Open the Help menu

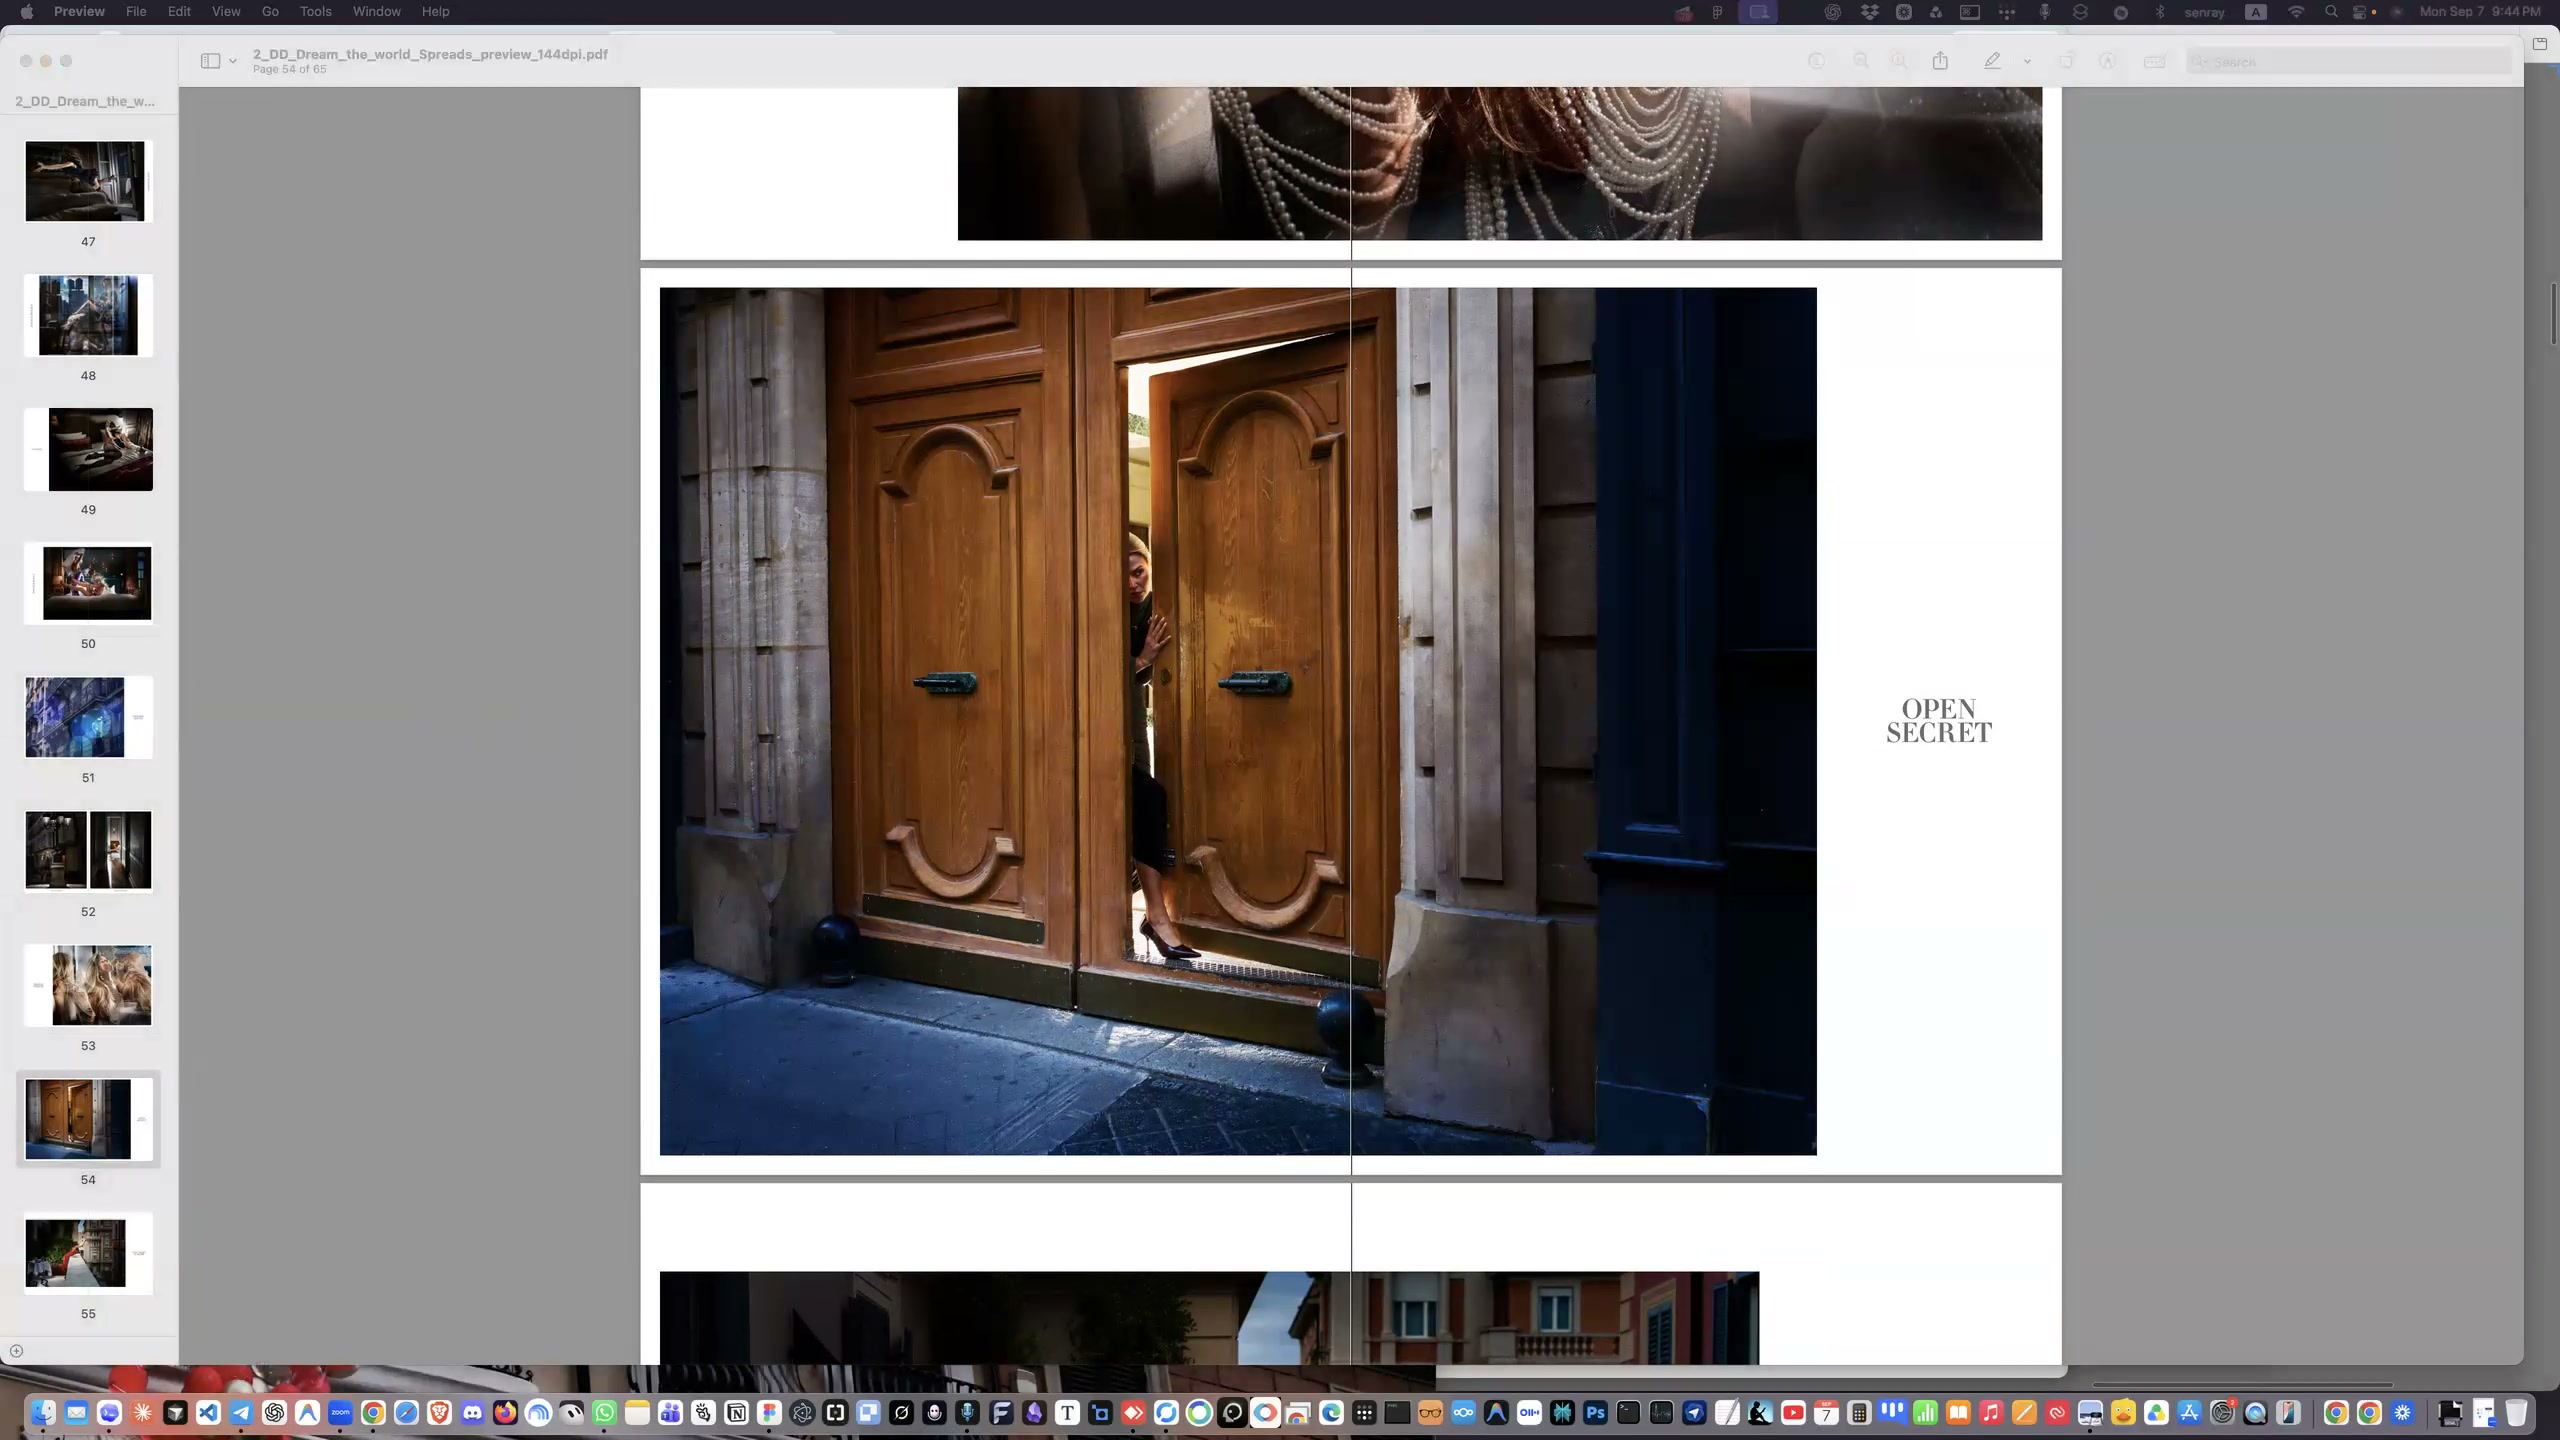[x=435, y=11]
